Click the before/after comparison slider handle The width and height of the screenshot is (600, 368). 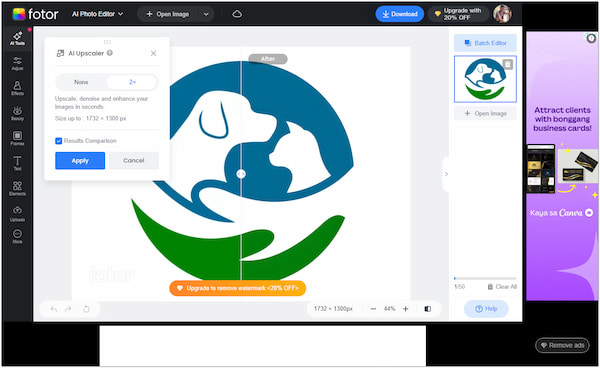[x=241, y=174]
